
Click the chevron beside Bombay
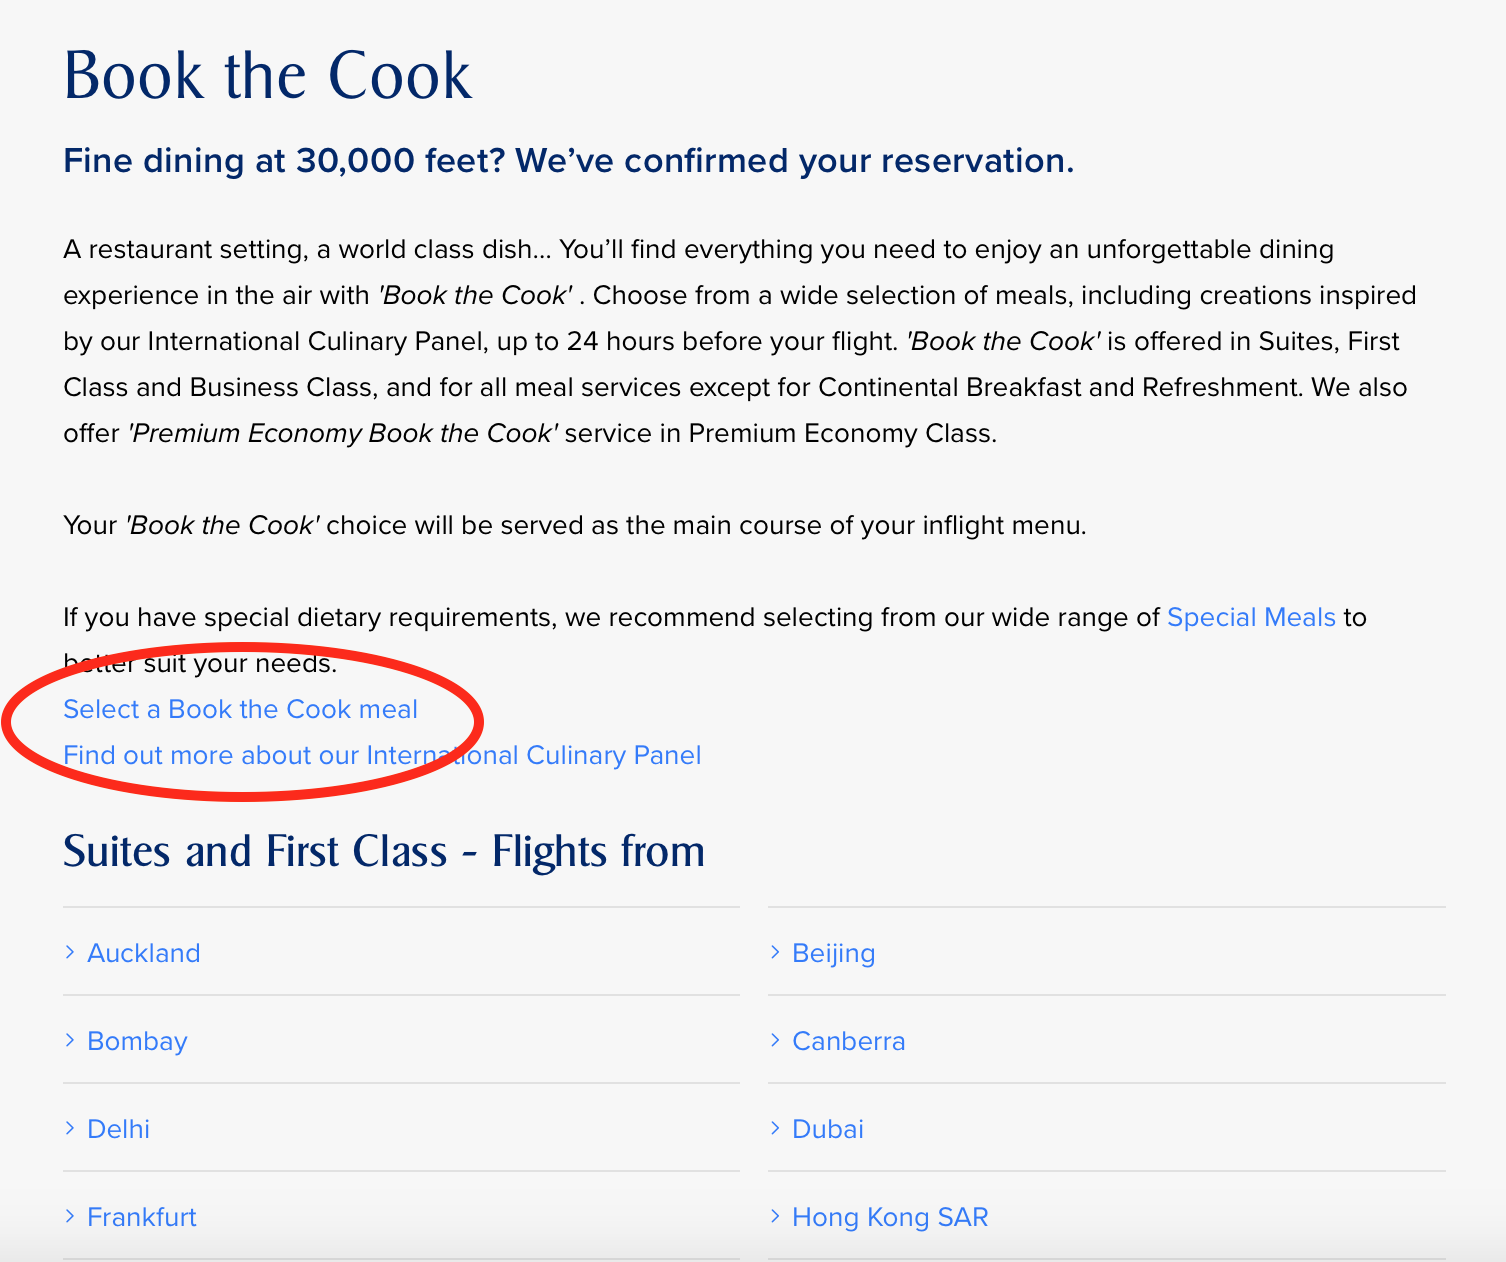pos(70,1040)
